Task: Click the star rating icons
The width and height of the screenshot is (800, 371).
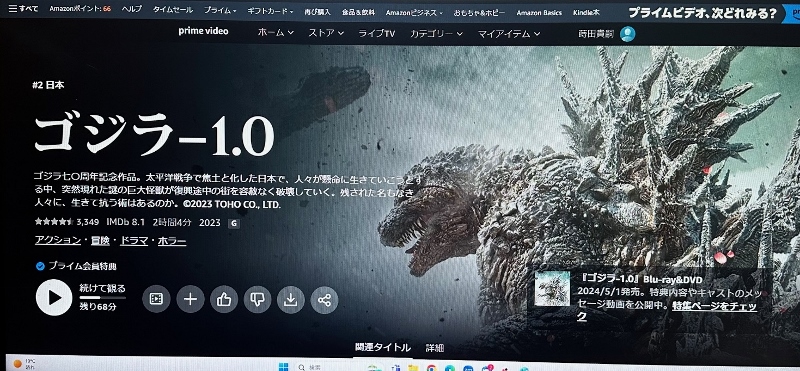Action: point(54,222)
